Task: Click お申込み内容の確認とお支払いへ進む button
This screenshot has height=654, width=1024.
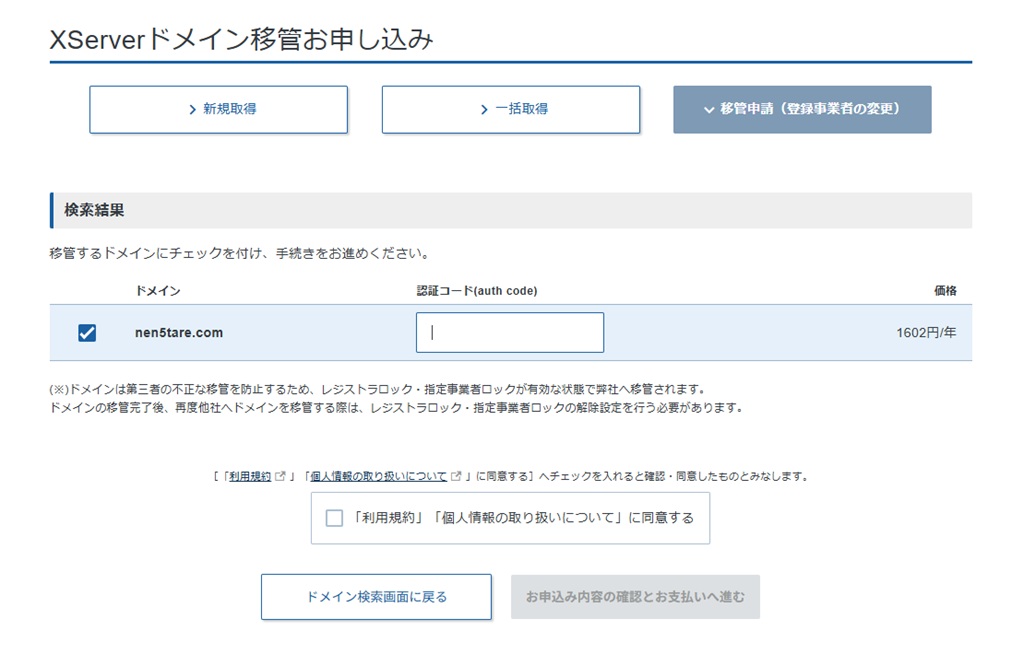Action: point(635,597)
